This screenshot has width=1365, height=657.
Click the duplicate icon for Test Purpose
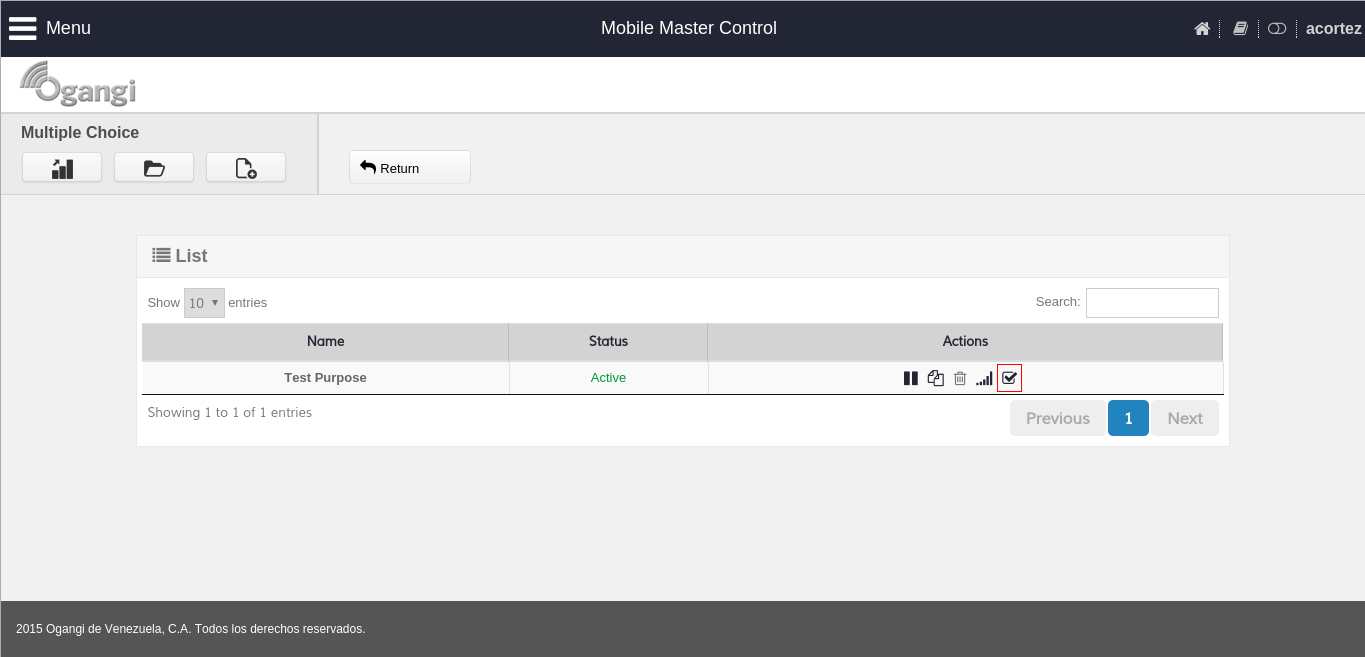(935, 378)
